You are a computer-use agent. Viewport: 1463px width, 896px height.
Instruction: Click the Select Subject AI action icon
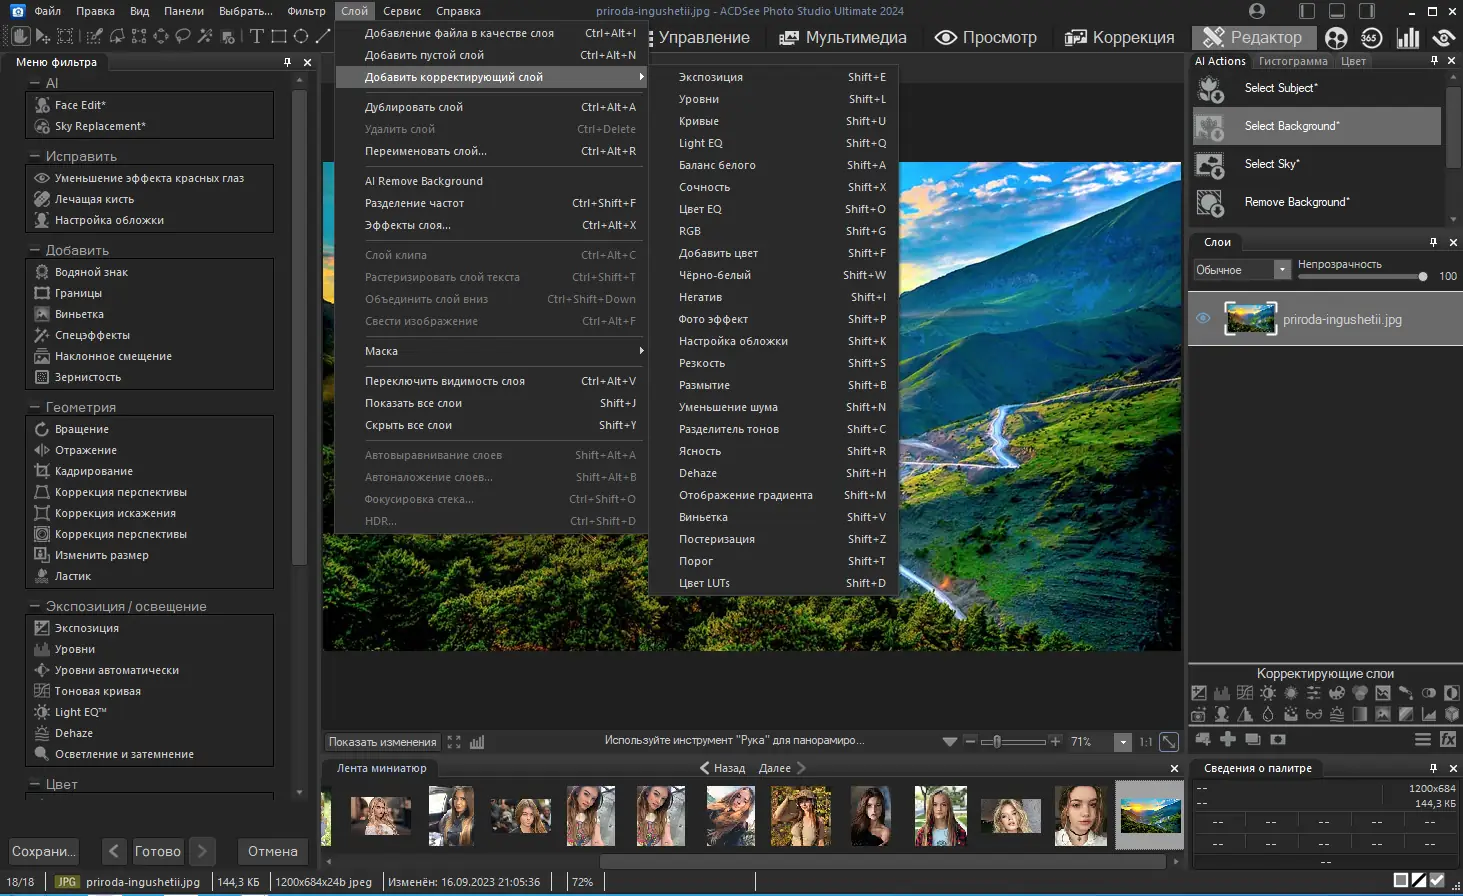[1210, 89]
